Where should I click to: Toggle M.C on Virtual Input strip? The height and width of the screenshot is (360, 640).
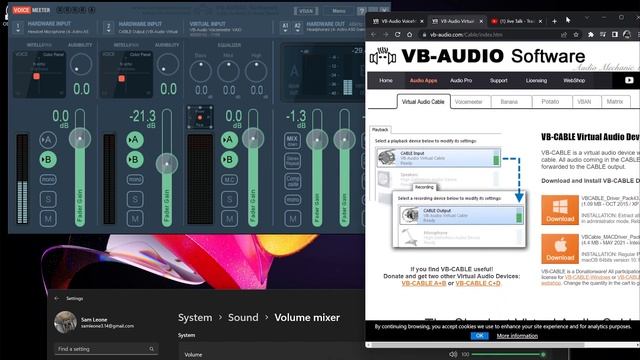click(x=229, y=180)
